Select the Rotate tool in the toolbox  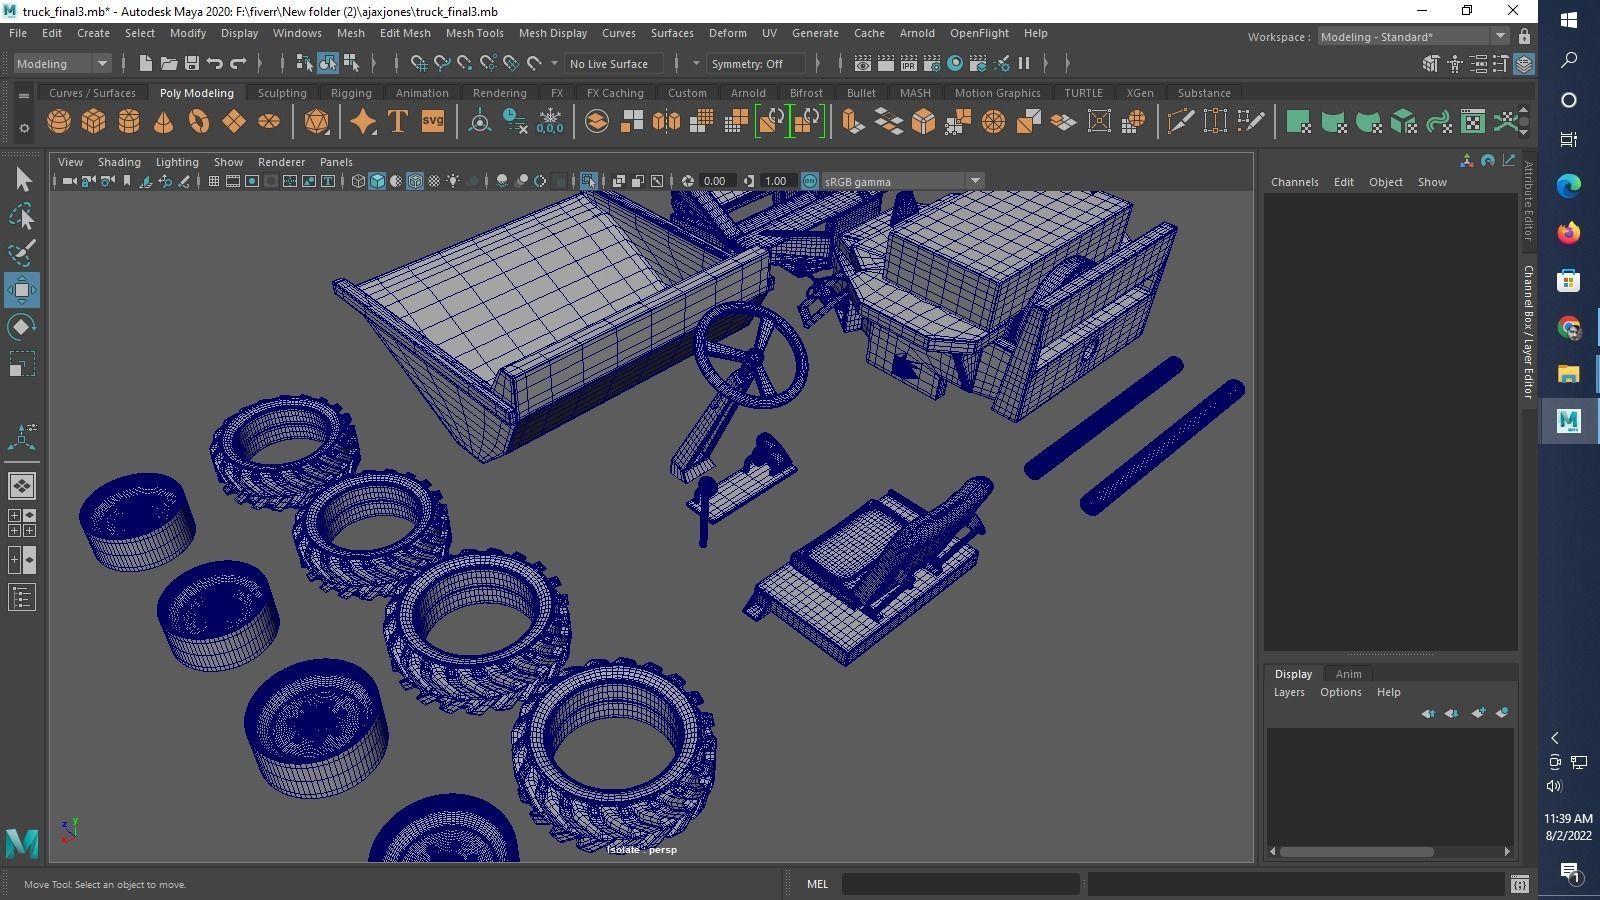point(22,327)
